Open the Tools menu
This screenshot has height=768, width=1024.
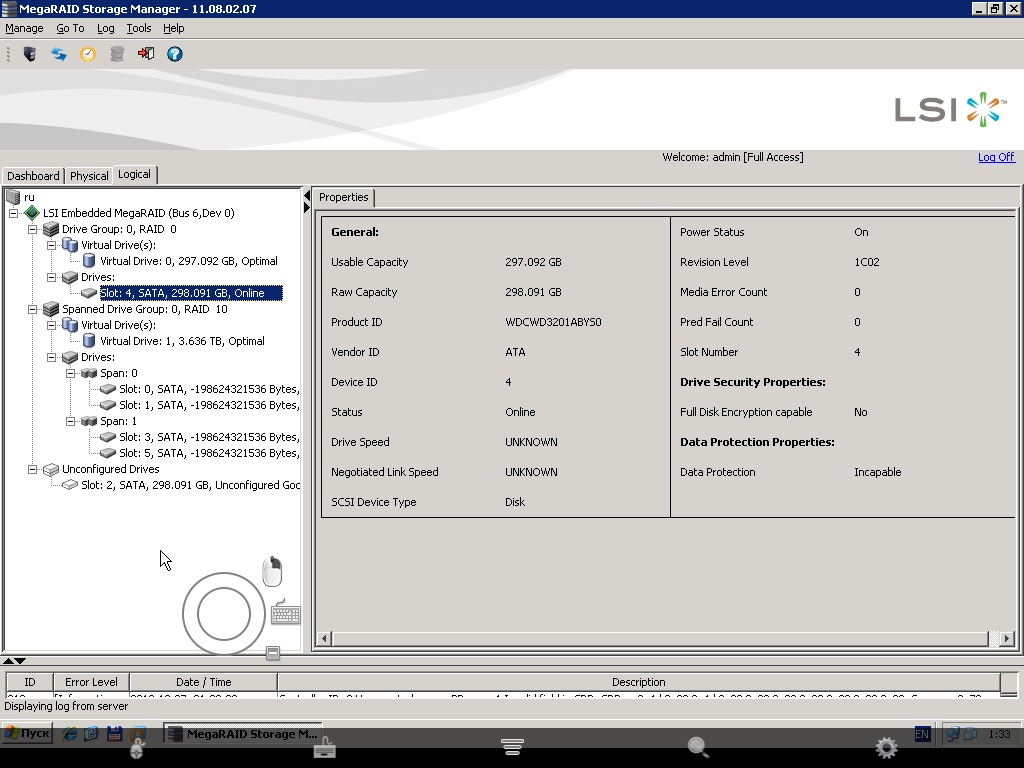point(138,28)
